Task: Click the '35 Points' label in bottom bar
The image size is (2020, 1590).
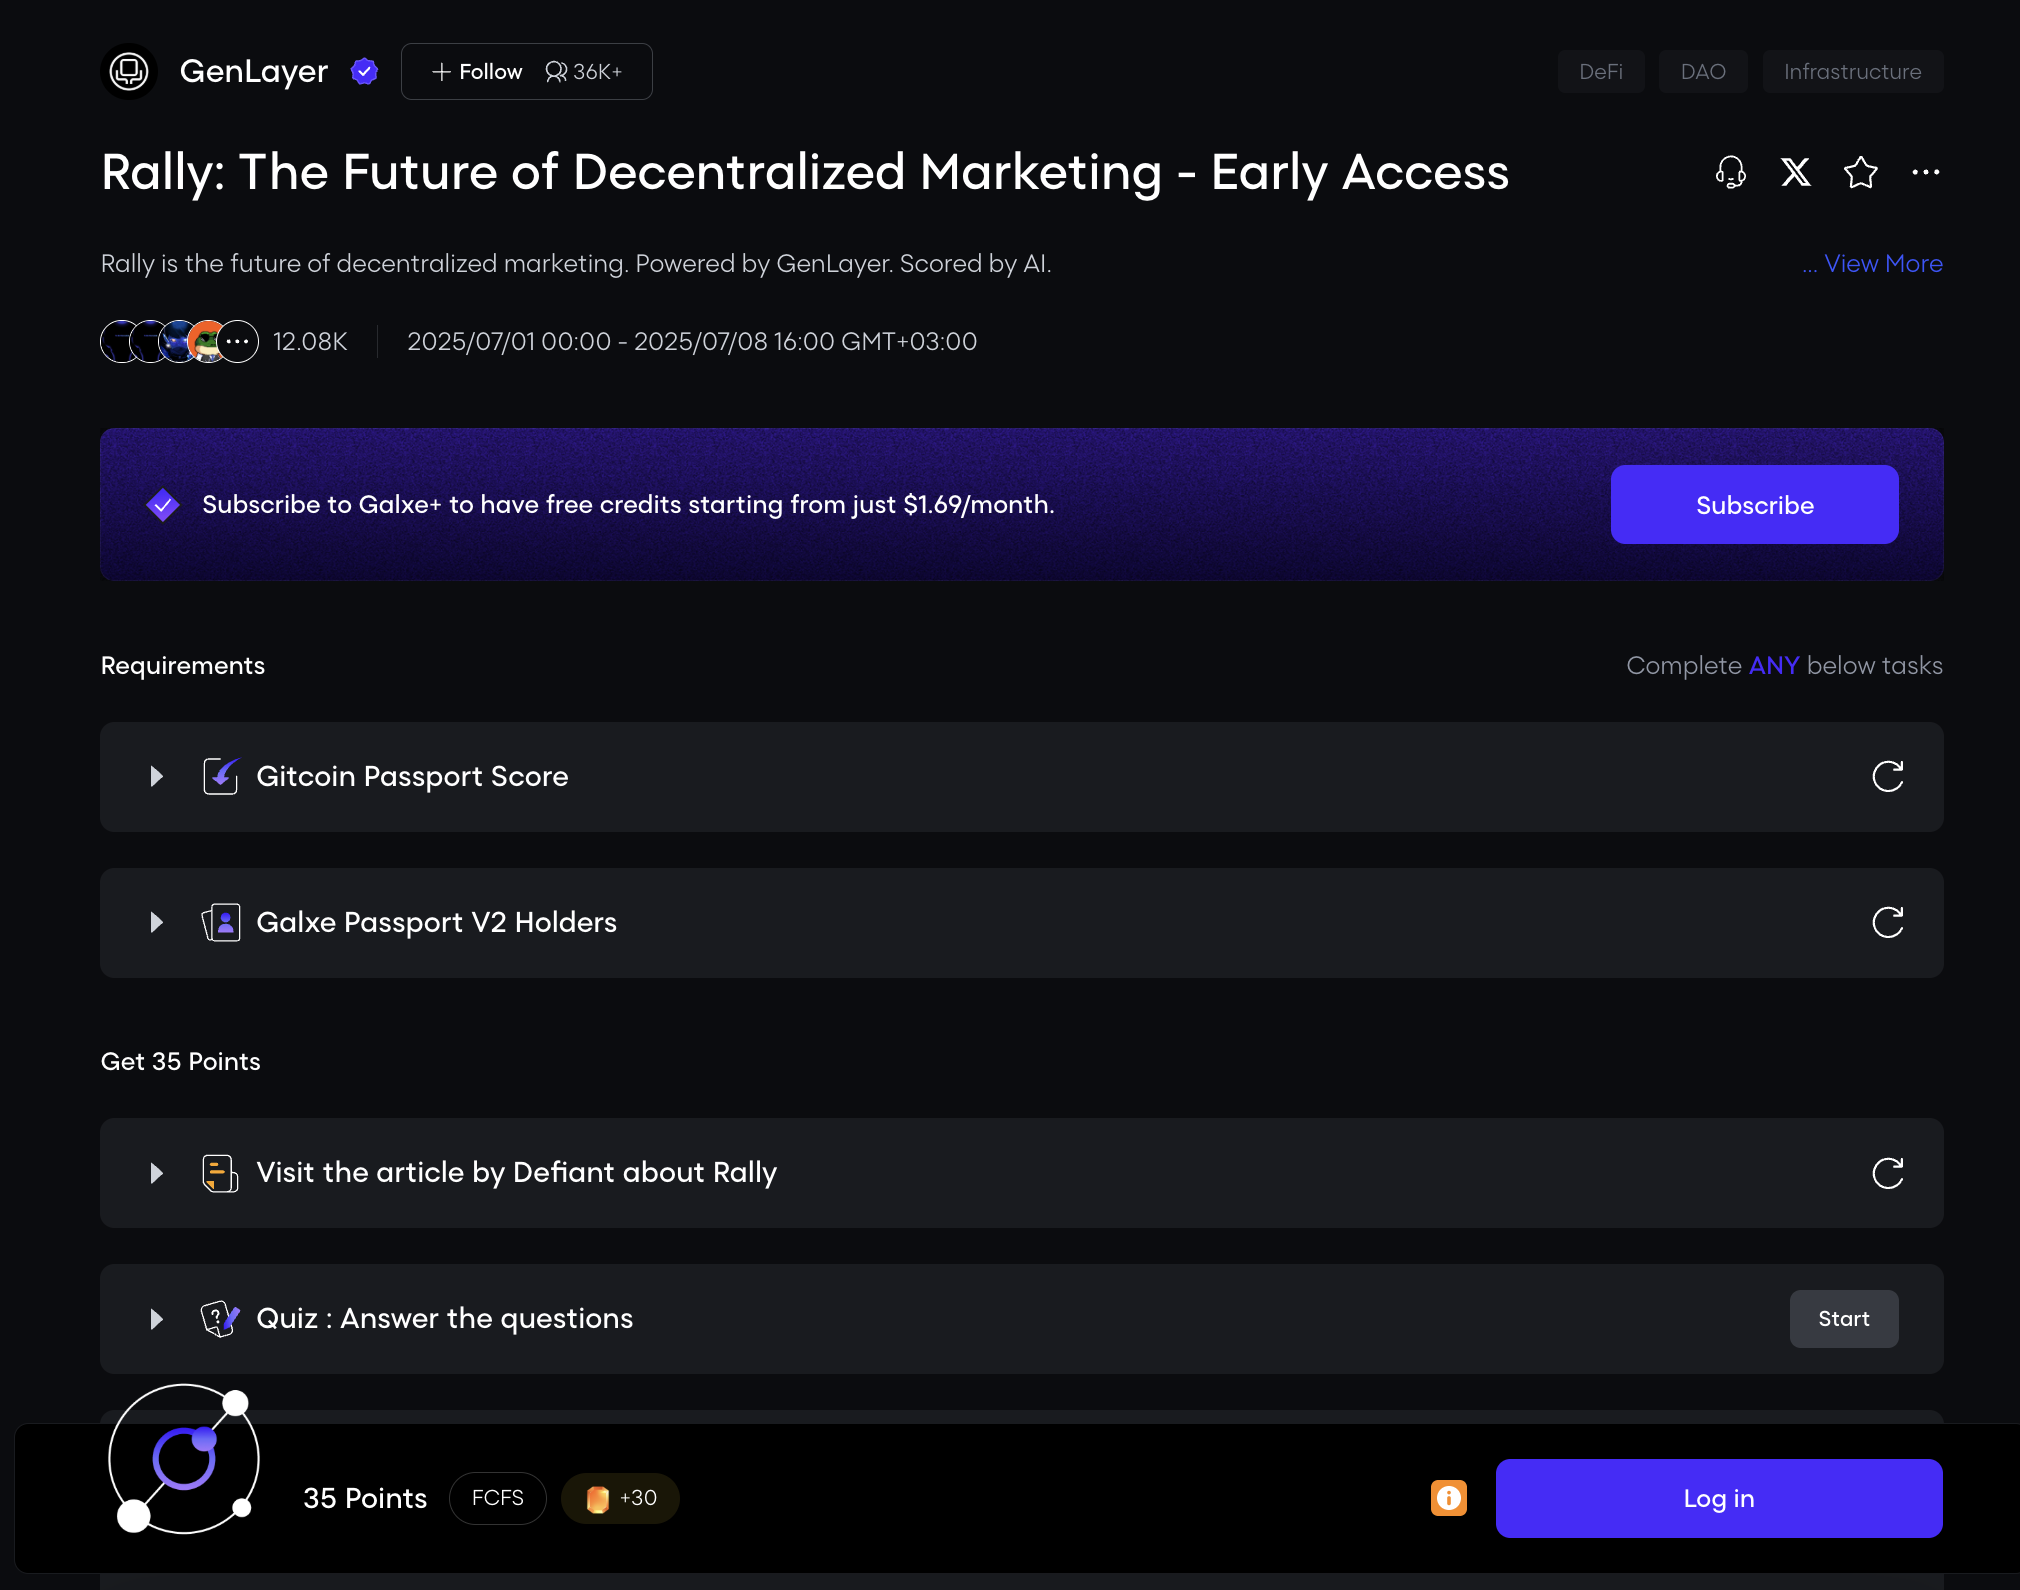Action: coord(365,1498)
